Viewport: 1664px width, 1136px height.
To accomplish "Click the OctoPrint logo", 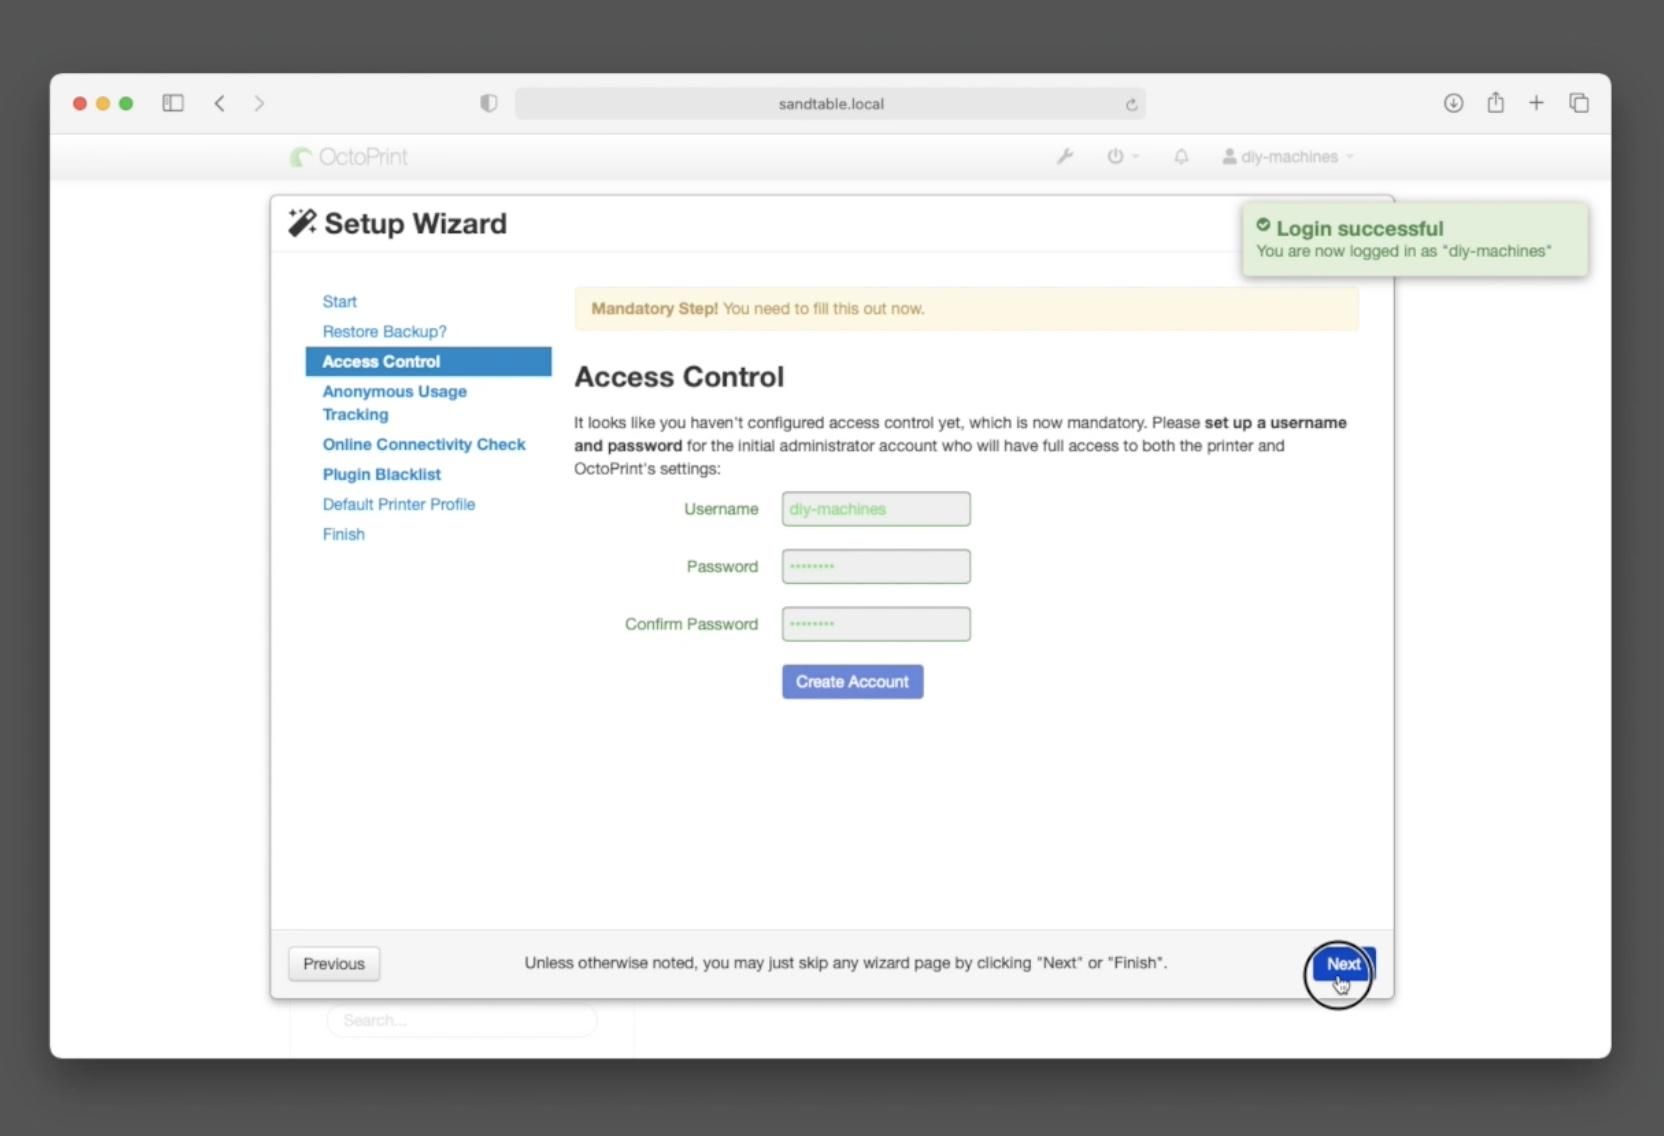I will [x=348, y=157].
